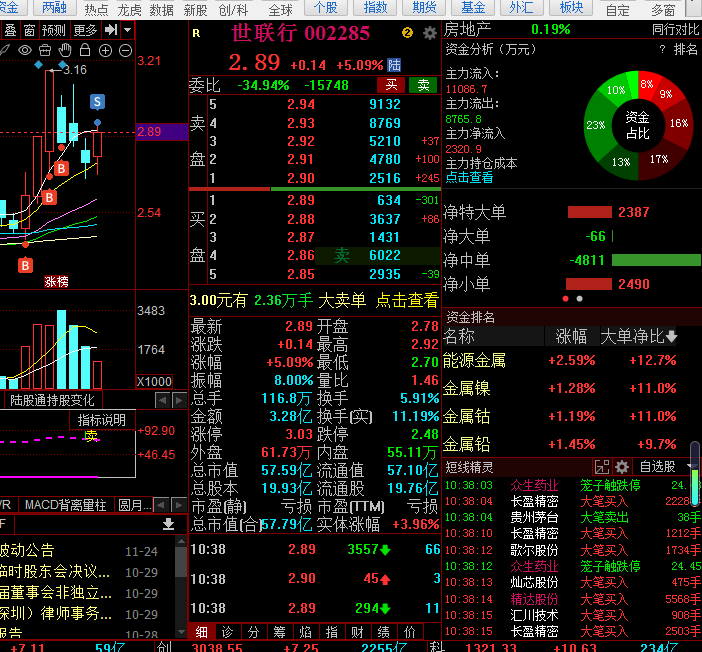Viewport: 702px width, 652px height.
Task: Select 多窗 in the top menu
Action: click(x=663, y=10)
